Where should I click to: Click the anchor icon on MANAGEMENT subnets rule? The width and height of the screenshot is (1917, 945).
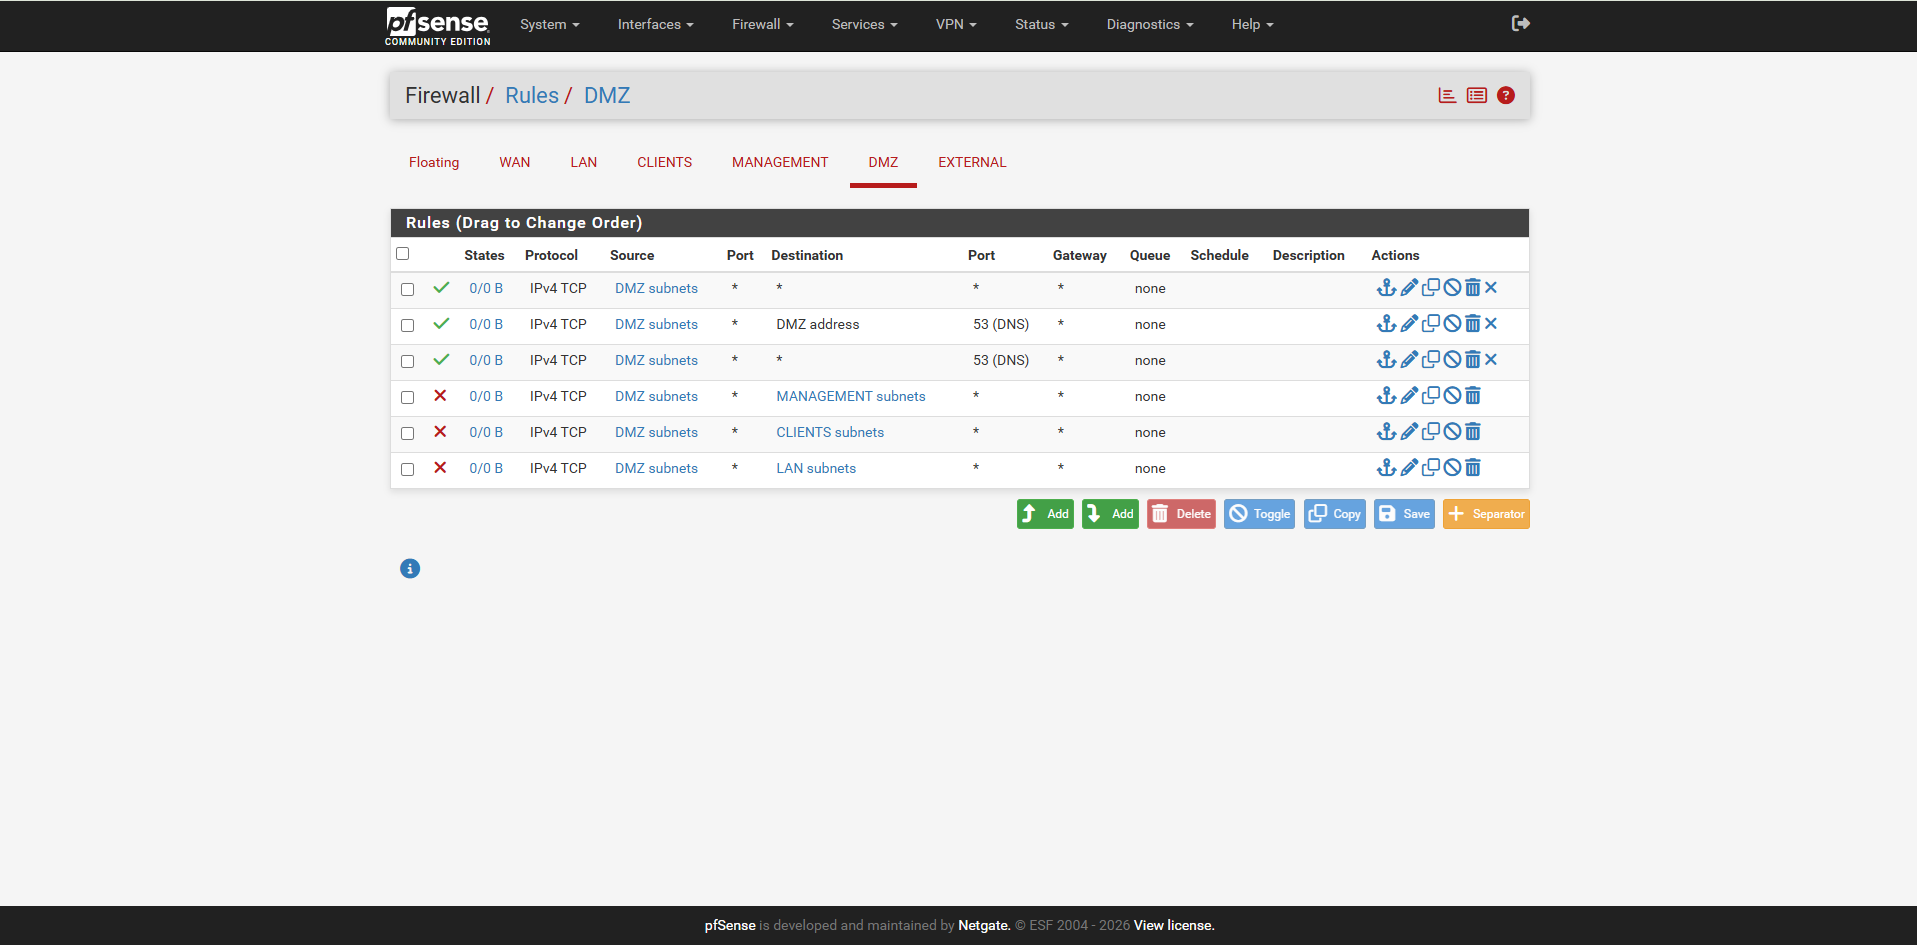coord(1386,396)
